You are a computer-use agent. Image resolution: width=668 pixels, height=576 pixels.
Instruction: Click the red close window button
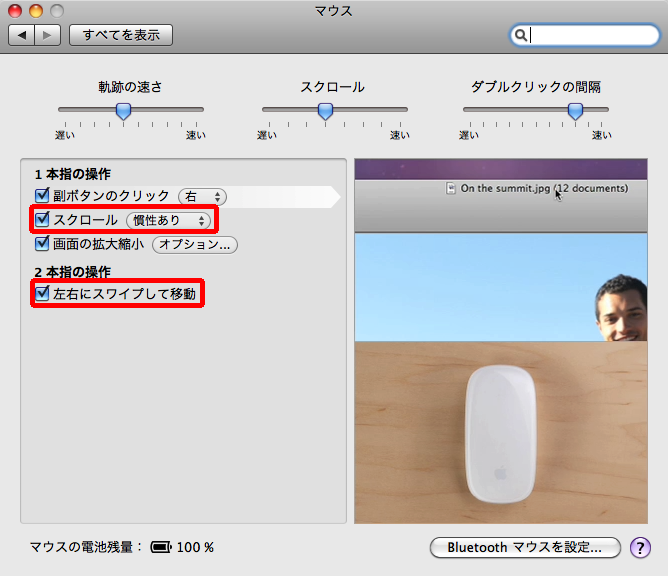click(x=15, y=11)
